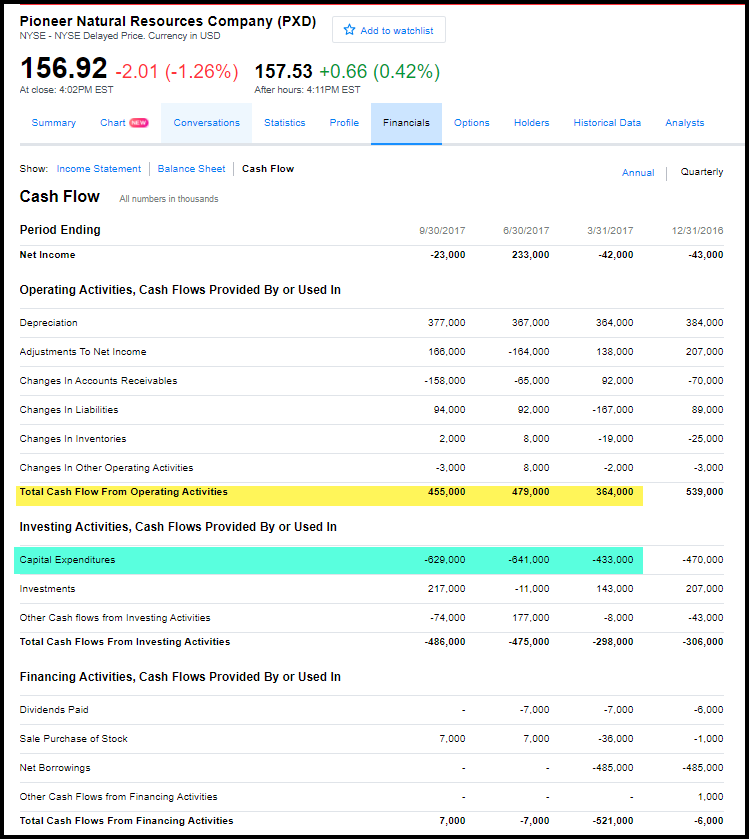This screenshot has width=749, height=839.
Task: Select the Cash Flow statement view
Action: point(268,169)
